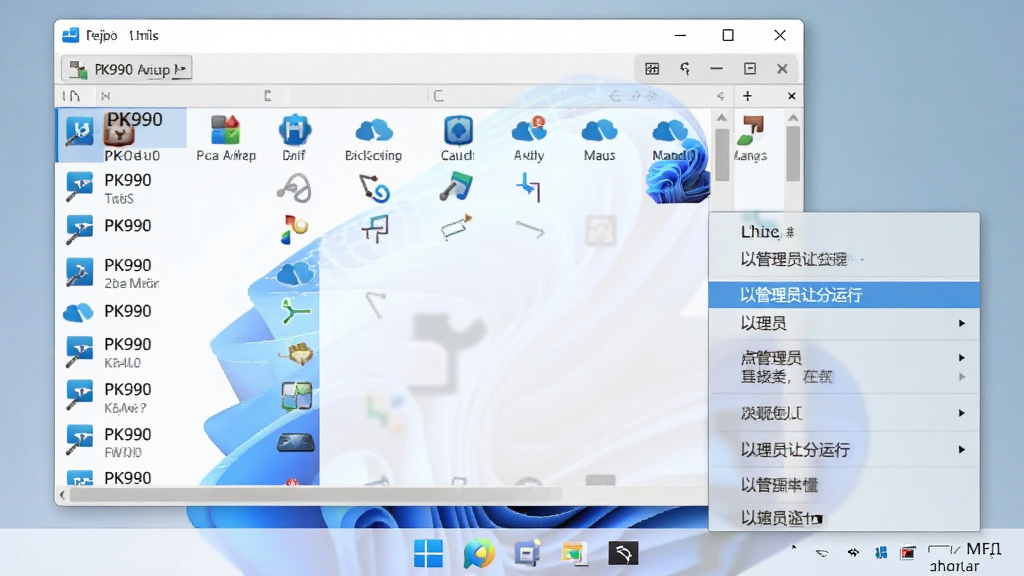The image size is (1024, 576).
Task: Select the basket icon in icon column
Action: 296,353
